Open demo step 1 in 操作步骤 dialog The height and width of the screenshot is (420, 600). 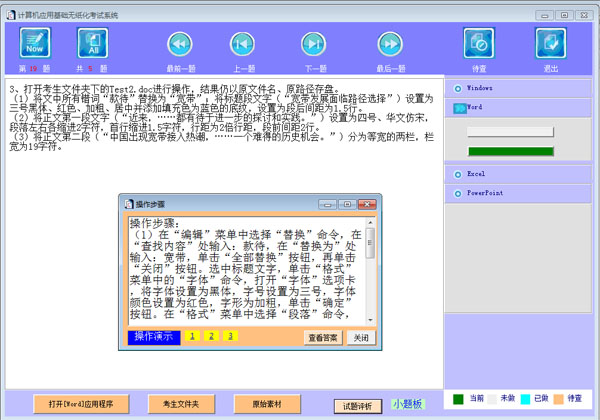192,337
